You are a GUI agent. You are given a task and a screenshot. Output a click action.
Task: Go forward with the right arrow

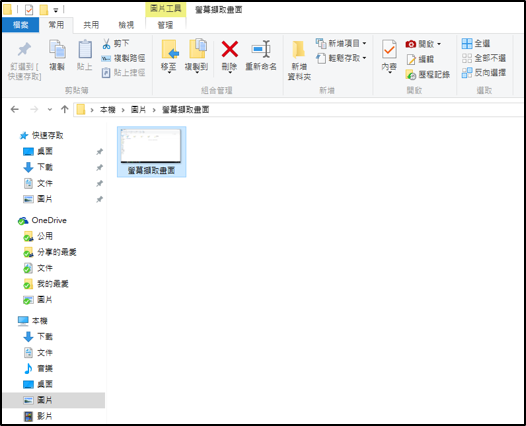[34, 109]
